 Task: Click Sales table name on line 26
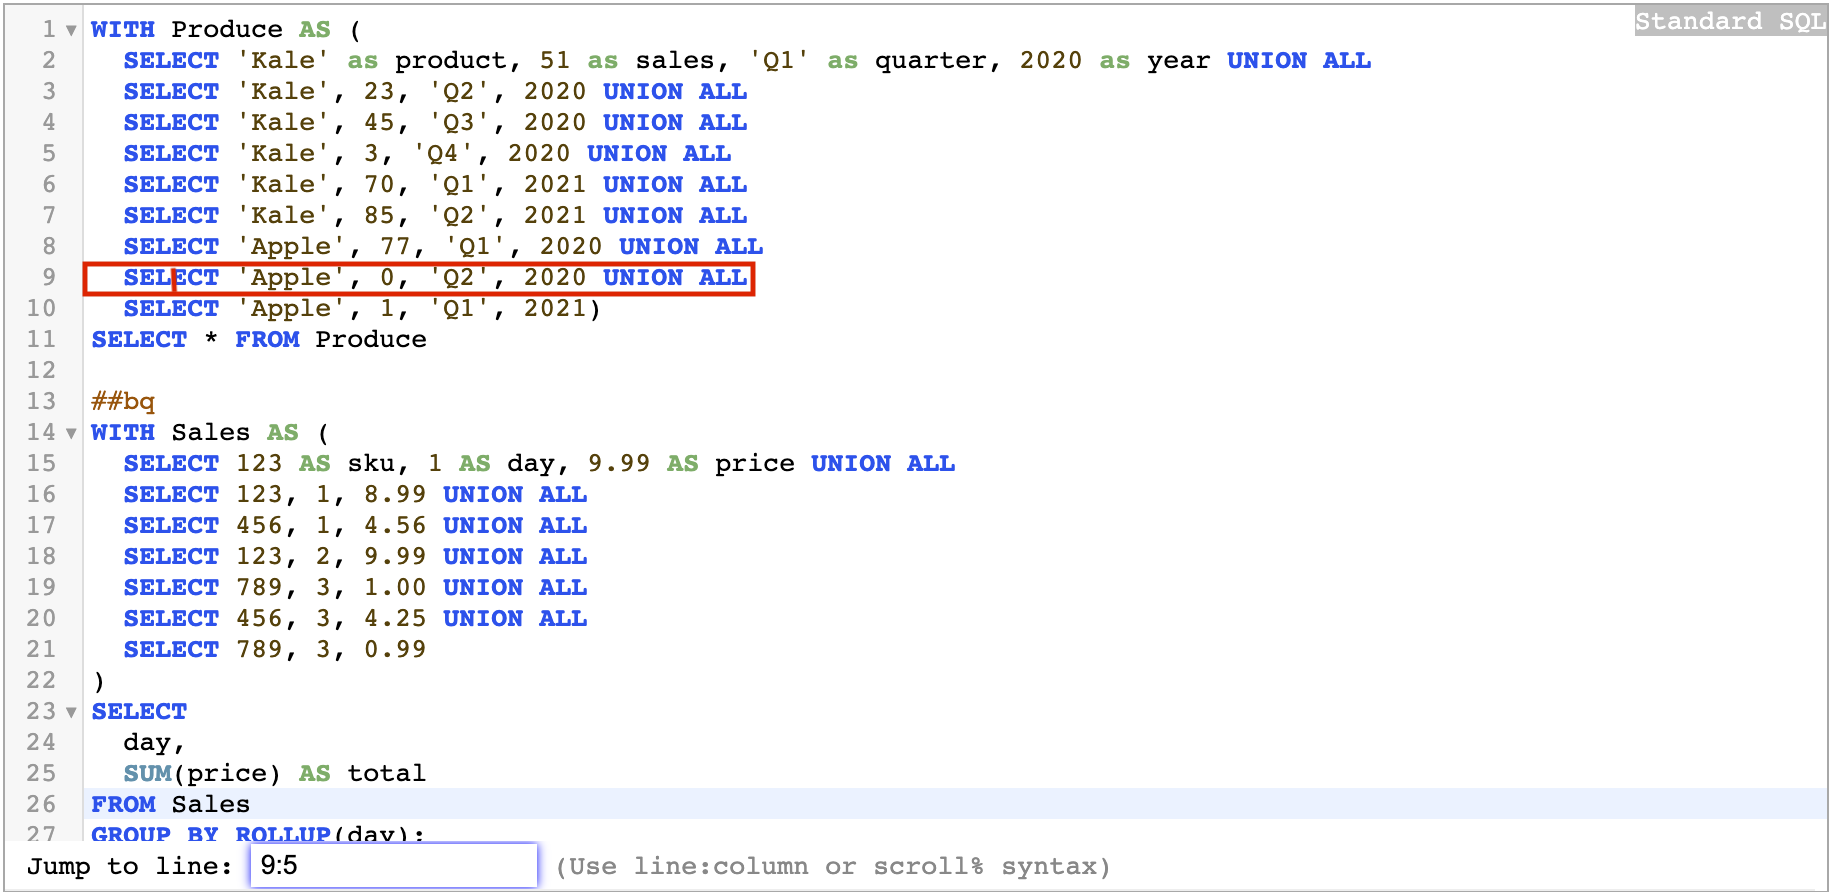pos(211,805)
